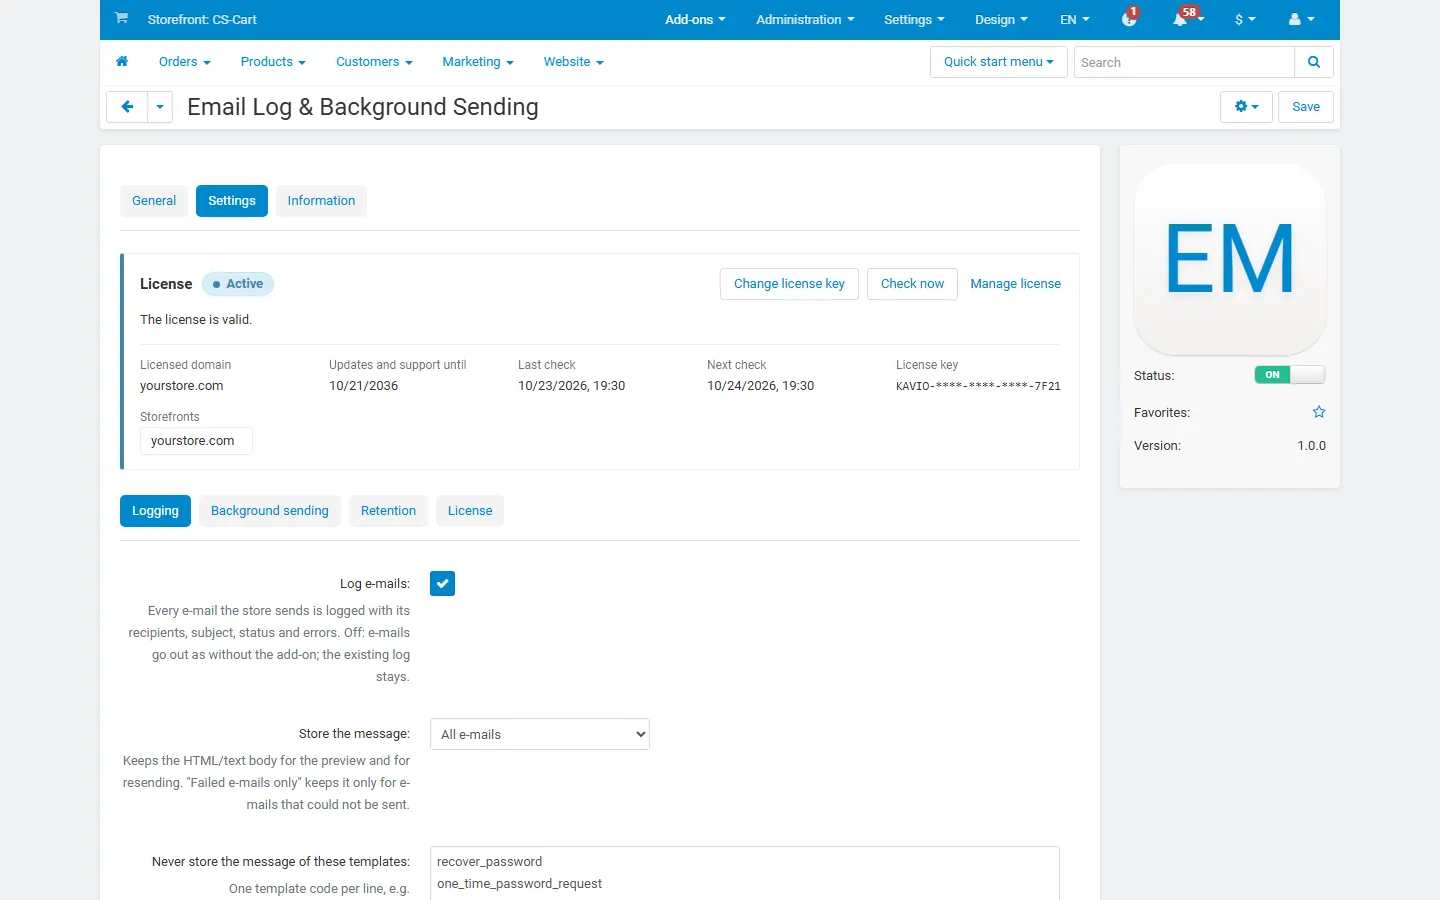Expand the Administration menu
Image resolution: width=1440 pixels, height=900 pixels.
(x=805, y=19)
